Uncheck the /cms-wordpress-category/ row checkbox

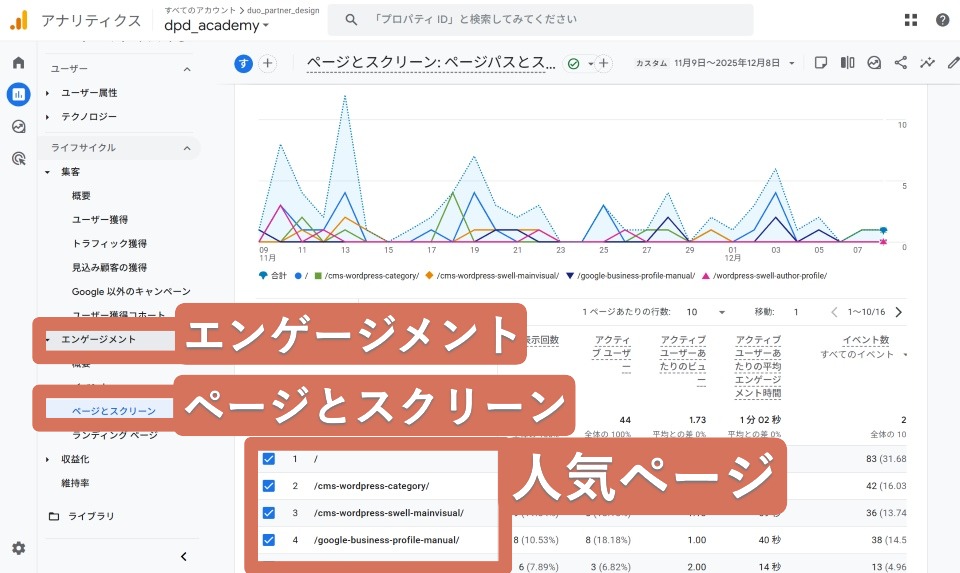coord(268,486)
